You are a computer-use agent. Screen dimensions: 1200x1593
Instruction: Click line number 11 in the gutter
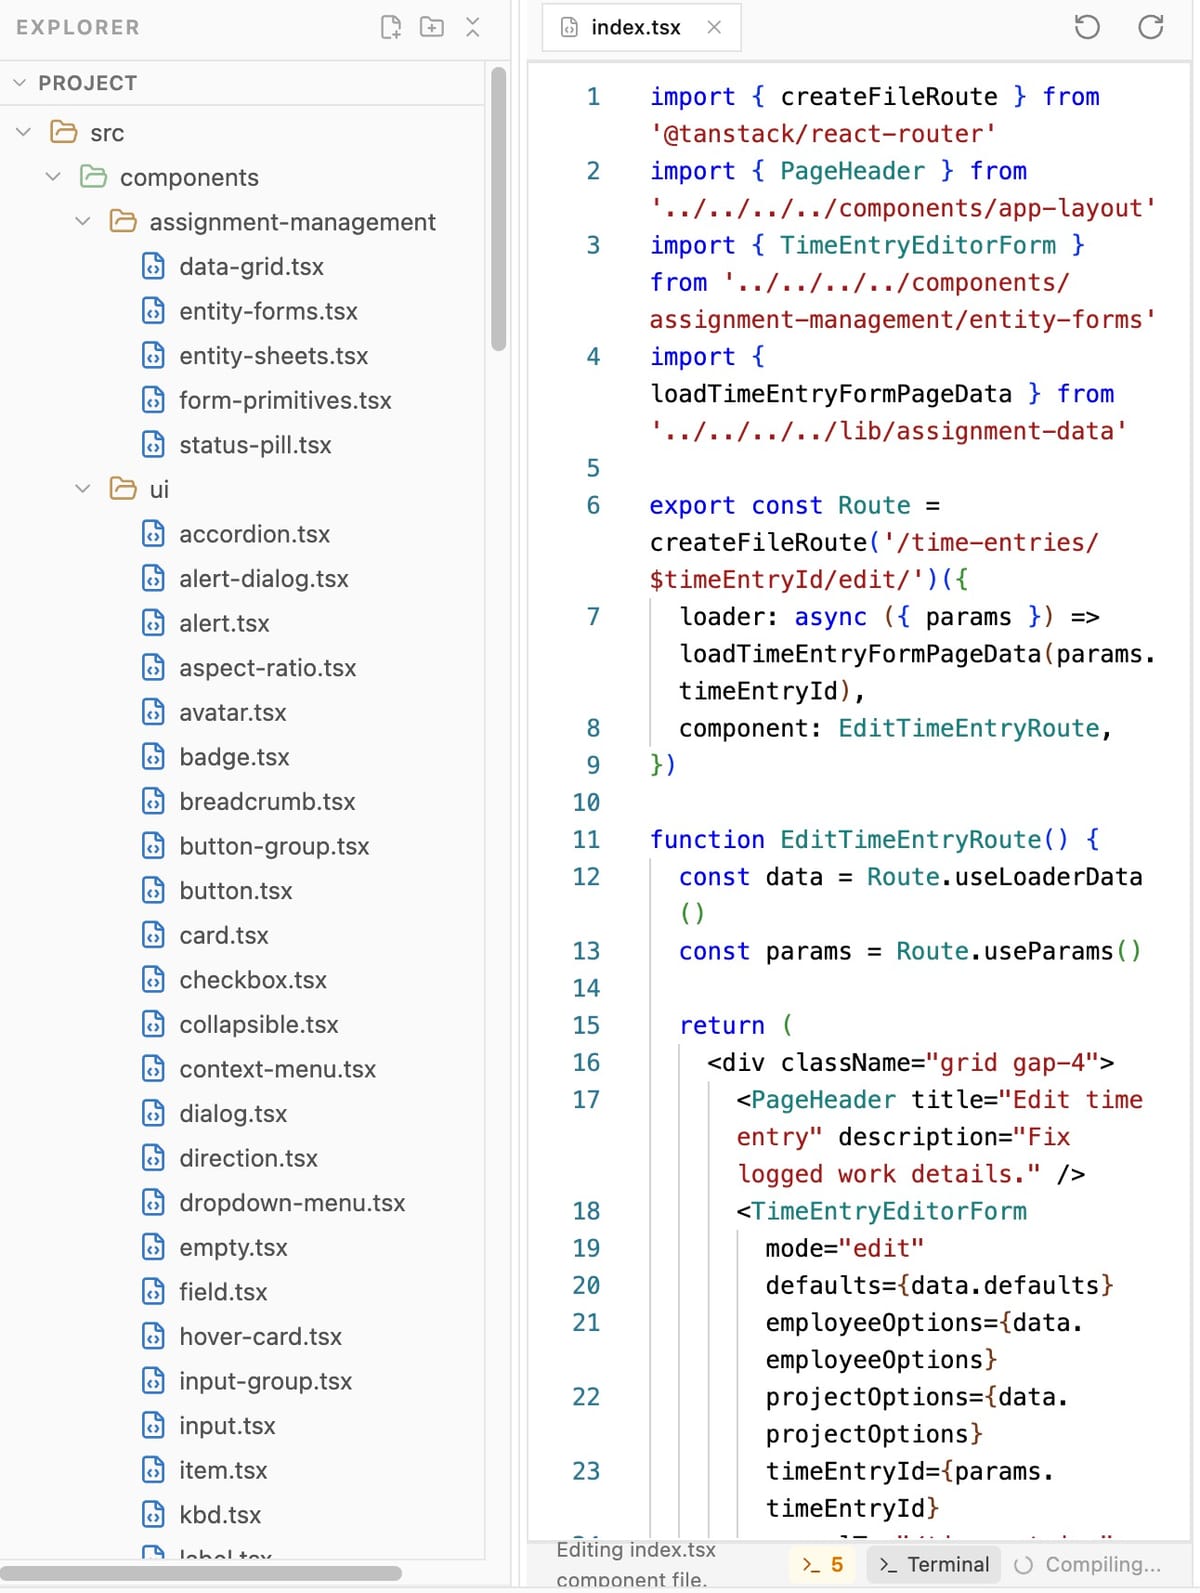click(586, 840)
